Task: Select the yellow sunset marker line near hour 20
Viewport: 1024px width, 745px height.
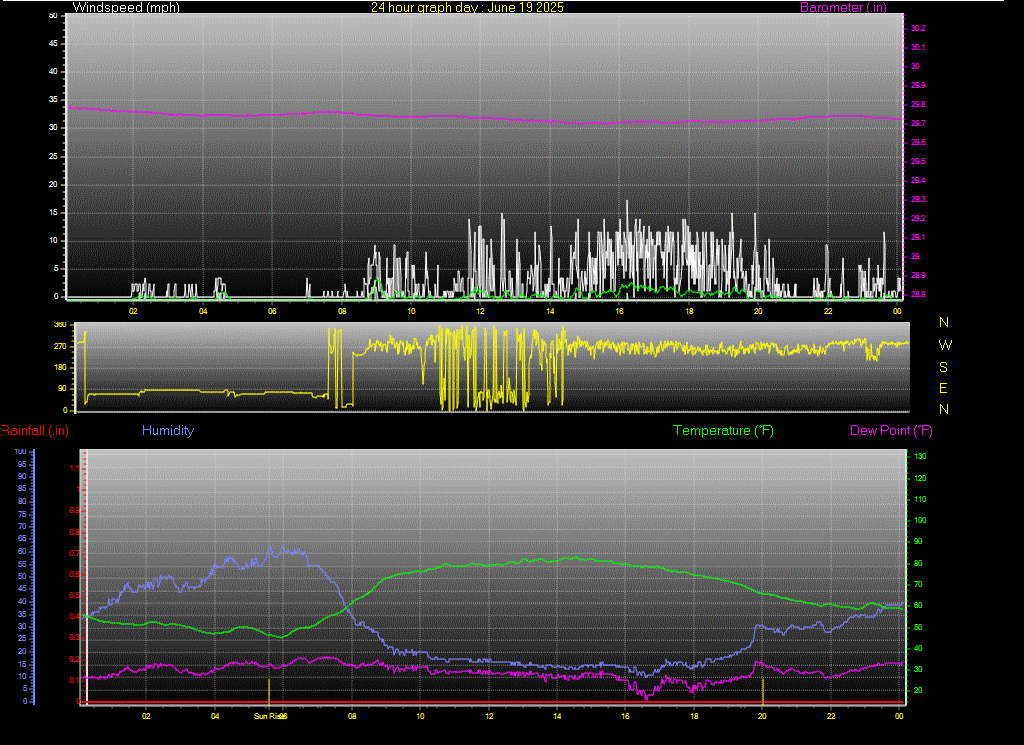Action: pyautogui.click(x=763, y=691)
